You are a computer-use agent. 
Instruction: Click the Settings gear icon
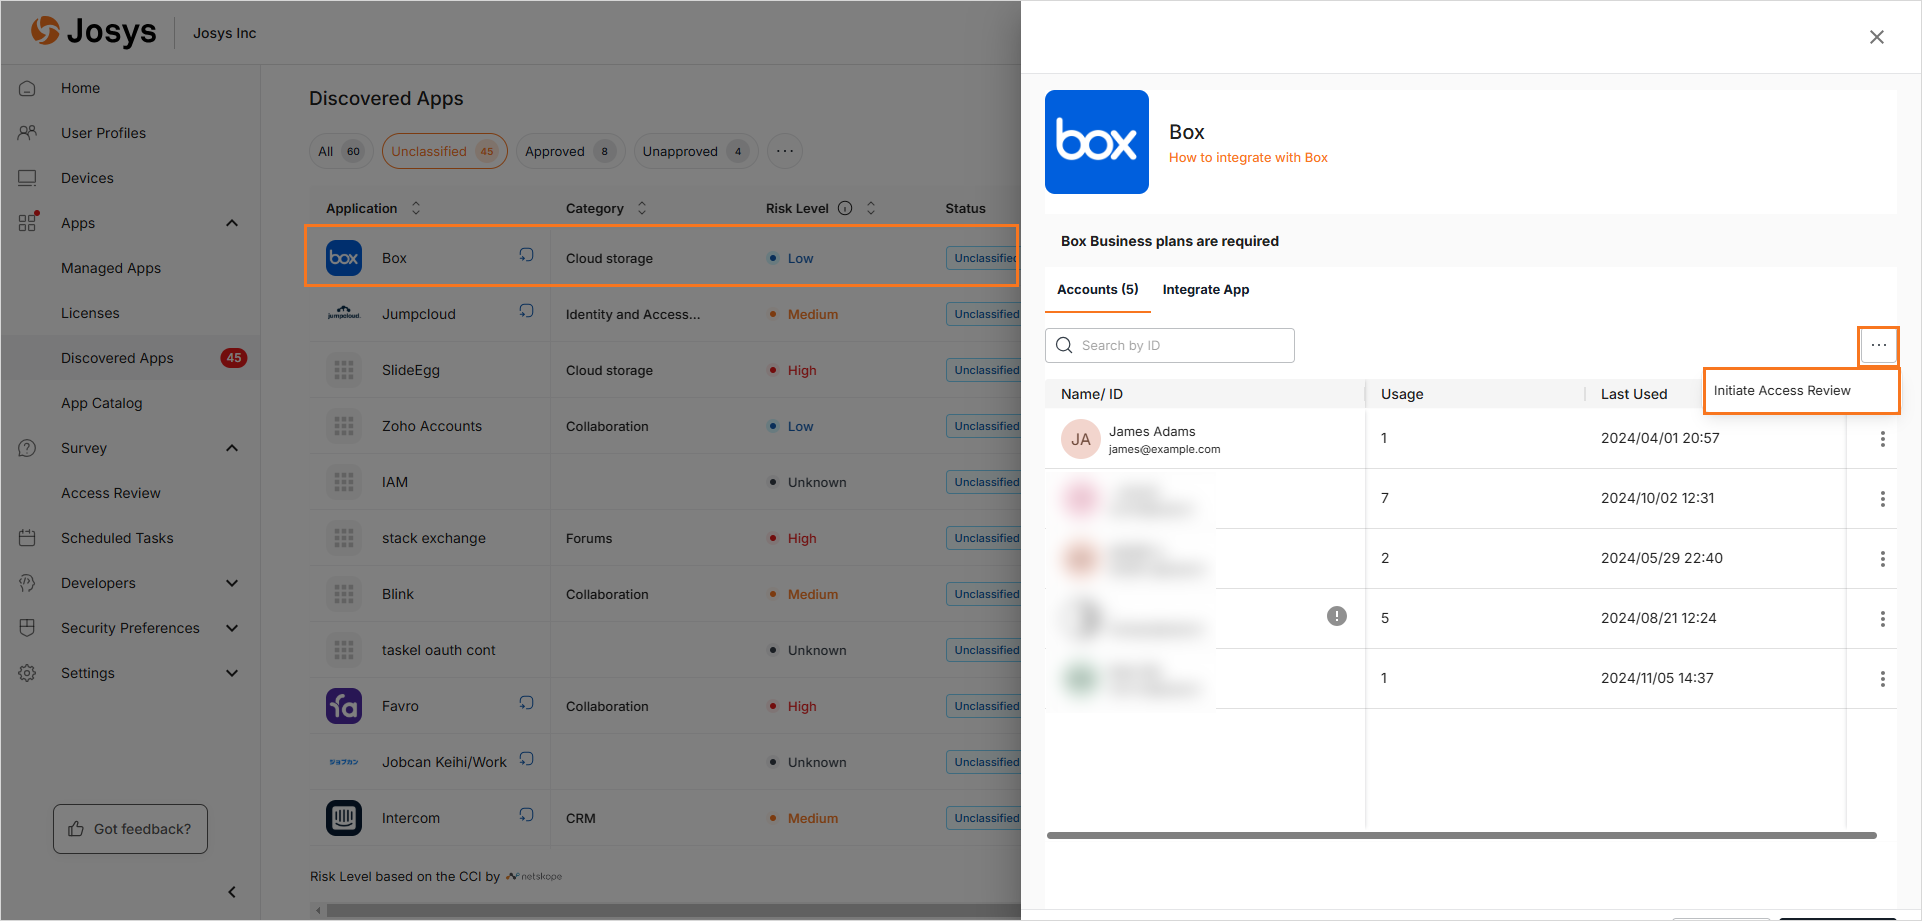point(27,673)
